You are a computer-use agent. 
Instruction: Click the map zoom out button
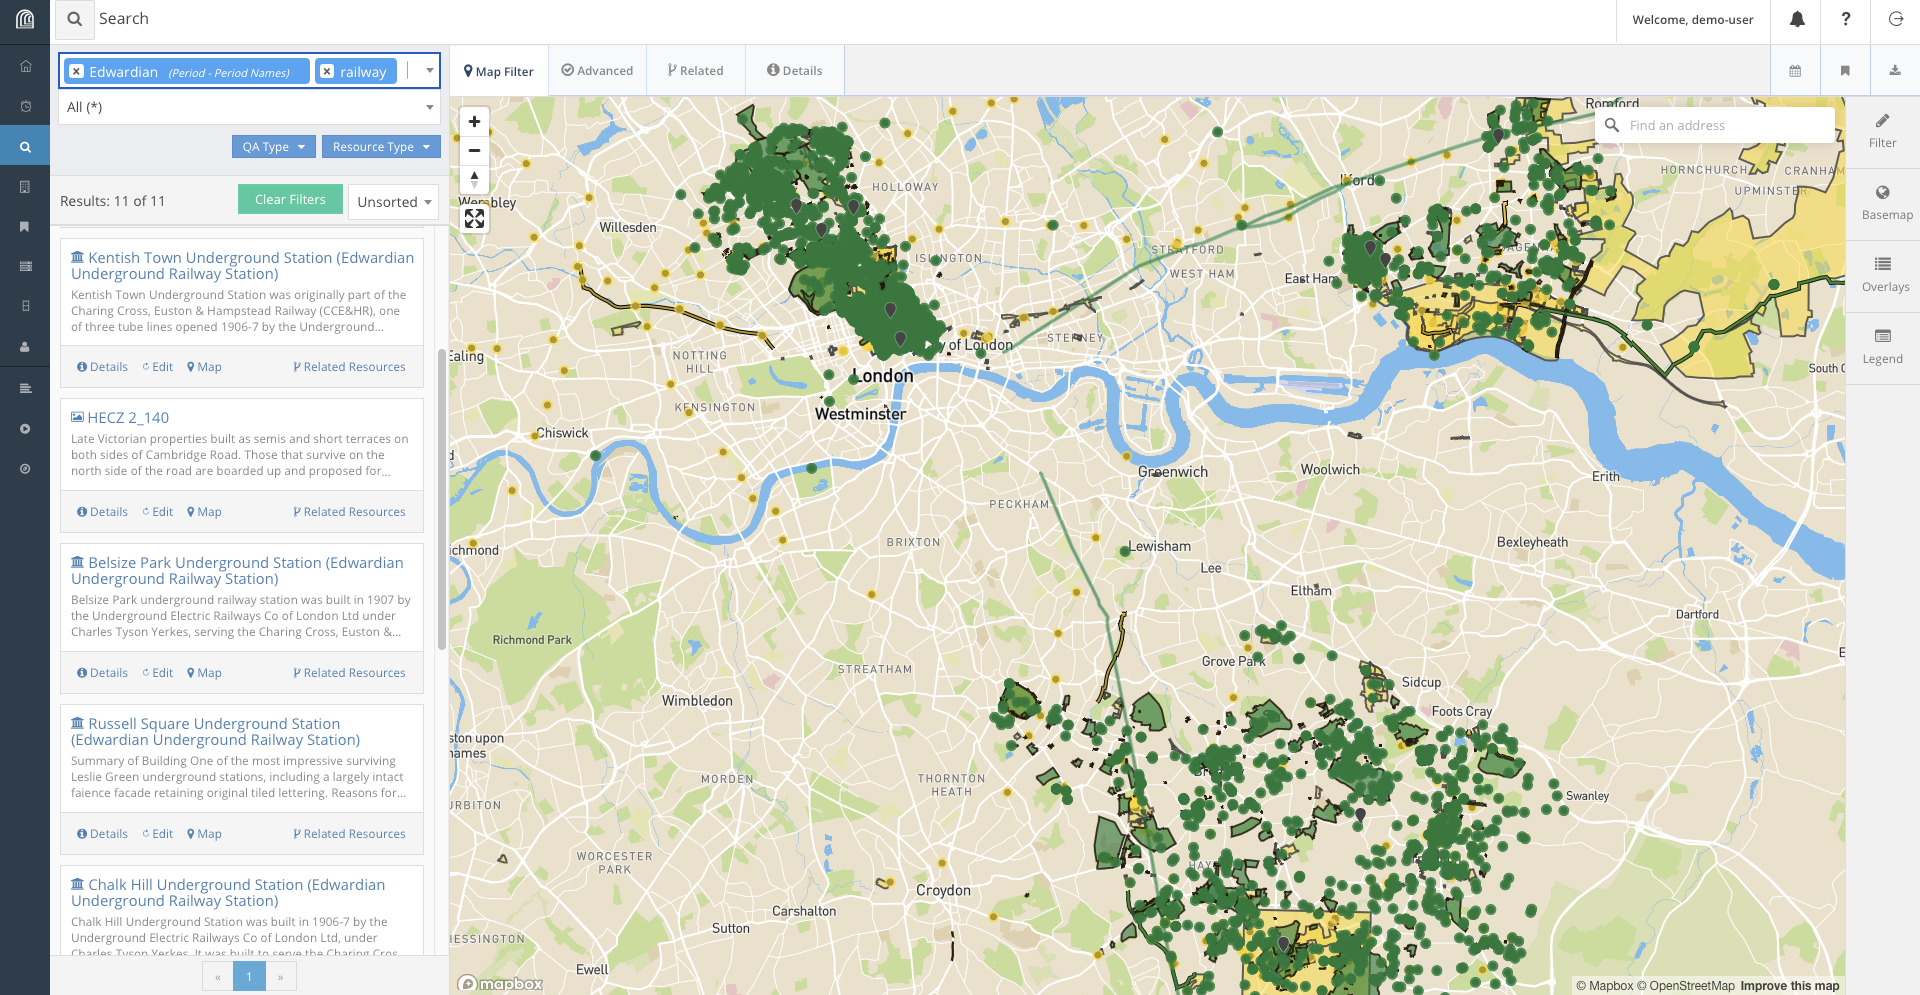474,151
